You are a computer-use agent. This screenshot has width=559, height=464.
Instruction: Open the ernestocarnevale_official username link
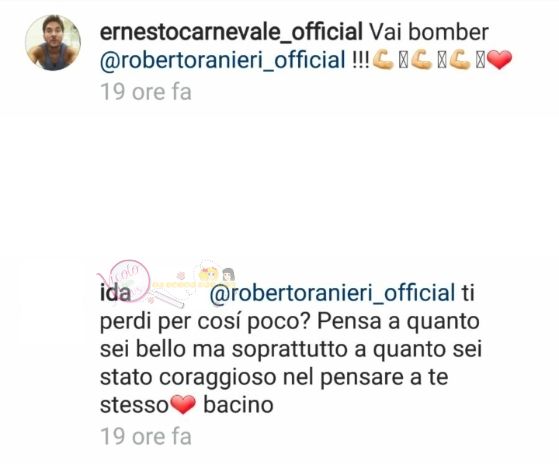click(x=231, y=32)
